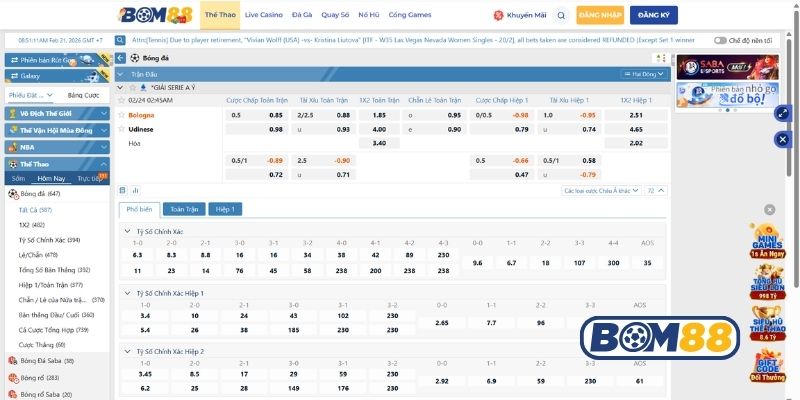Open SABA Esports banner
The height and width of the screenshot is (400, 800).
click(727, 67)
